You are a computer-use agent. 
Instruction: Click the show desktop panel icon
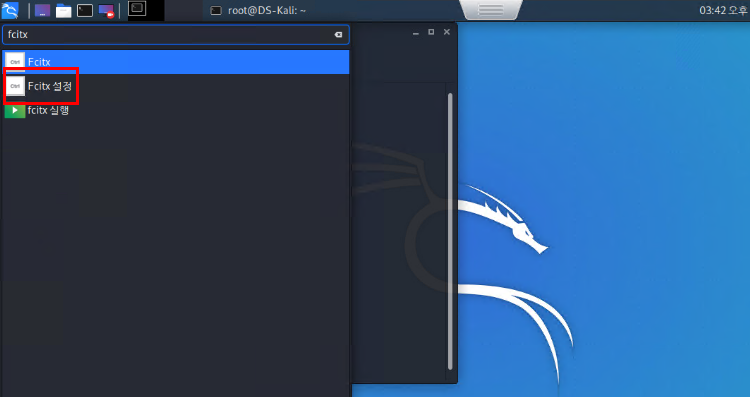42,10
